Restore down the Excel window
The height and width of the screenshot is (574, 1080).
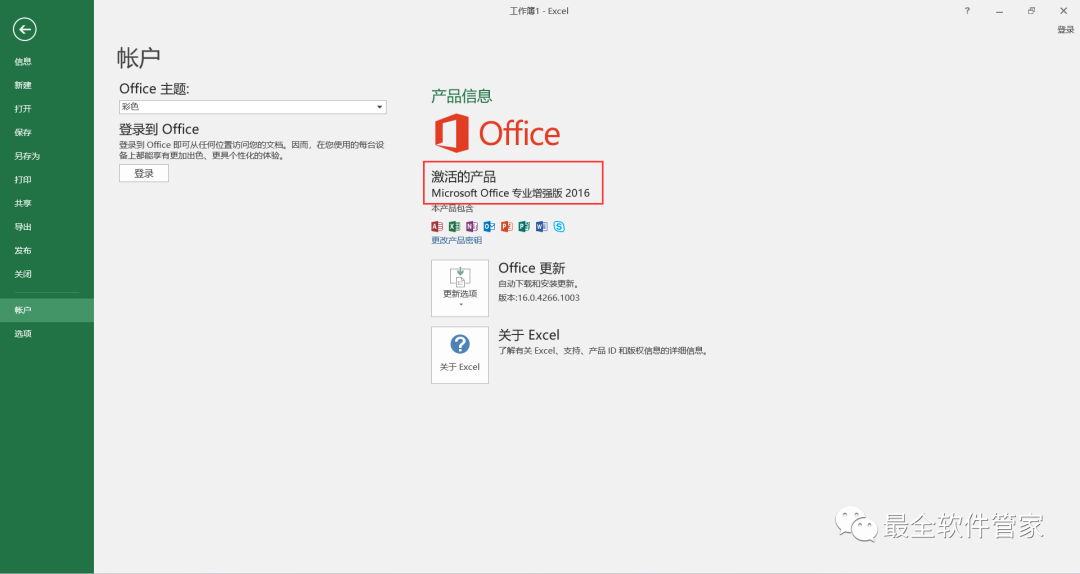[1031, 10]
